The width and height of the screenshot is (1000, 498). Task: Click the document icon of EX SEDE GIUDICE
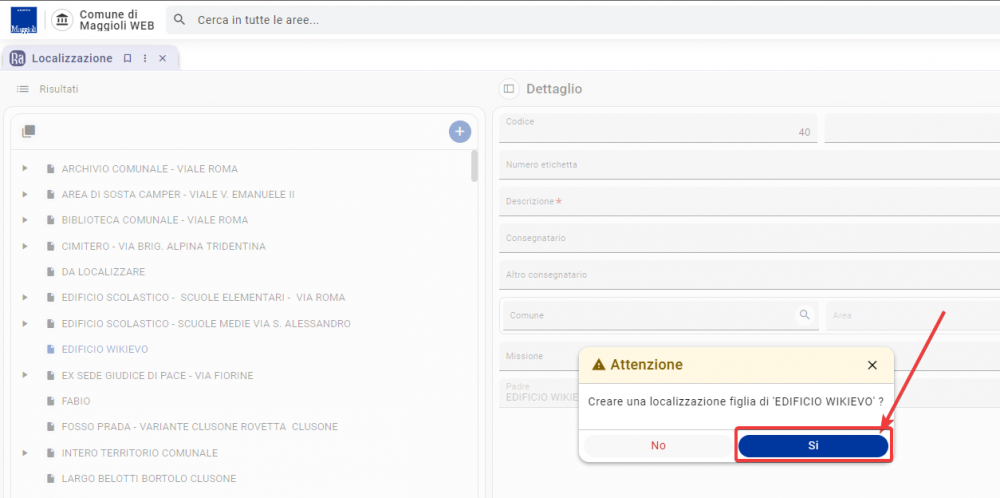point(50,376)
